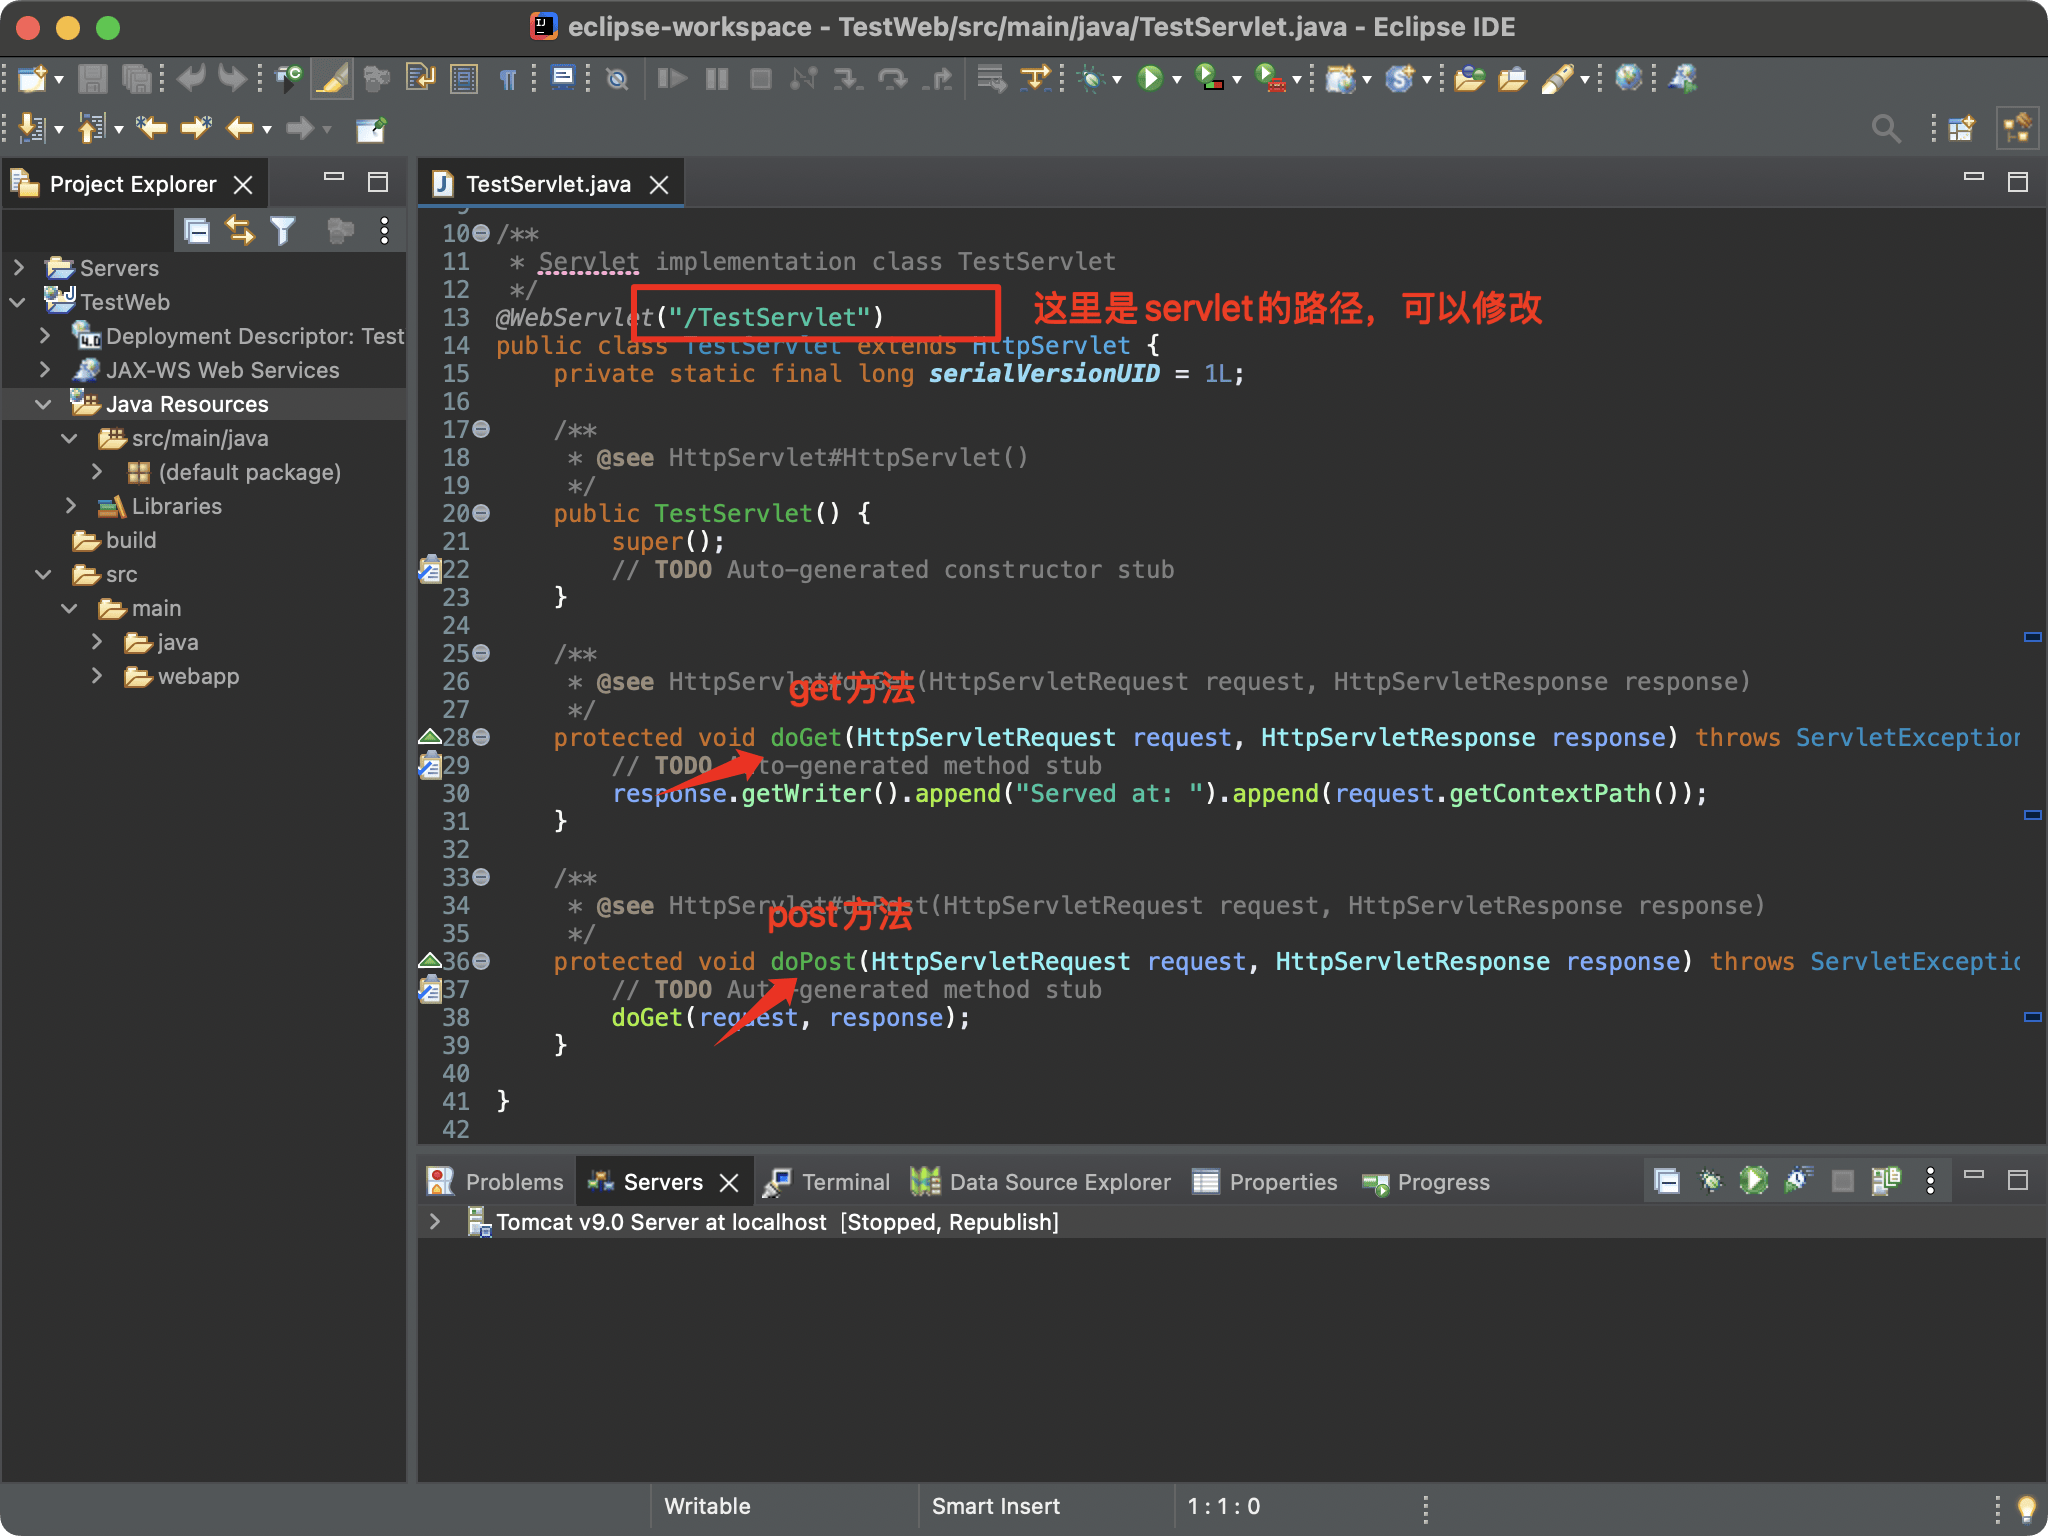Open the Data Source Explorer tab
Screen dimensions: 2048x1536
1041,1182
